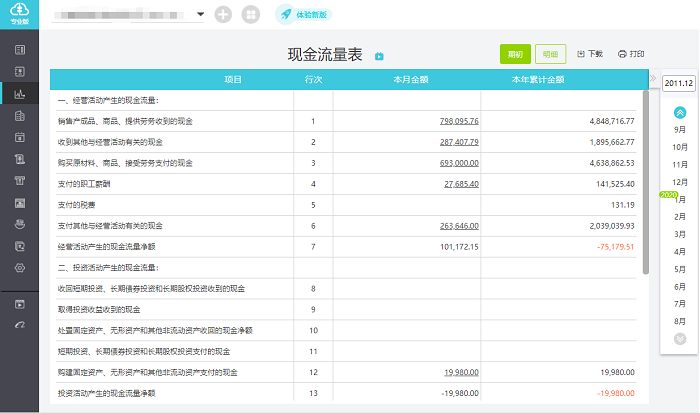Click the gray grid circle icon

coord(250,15)
